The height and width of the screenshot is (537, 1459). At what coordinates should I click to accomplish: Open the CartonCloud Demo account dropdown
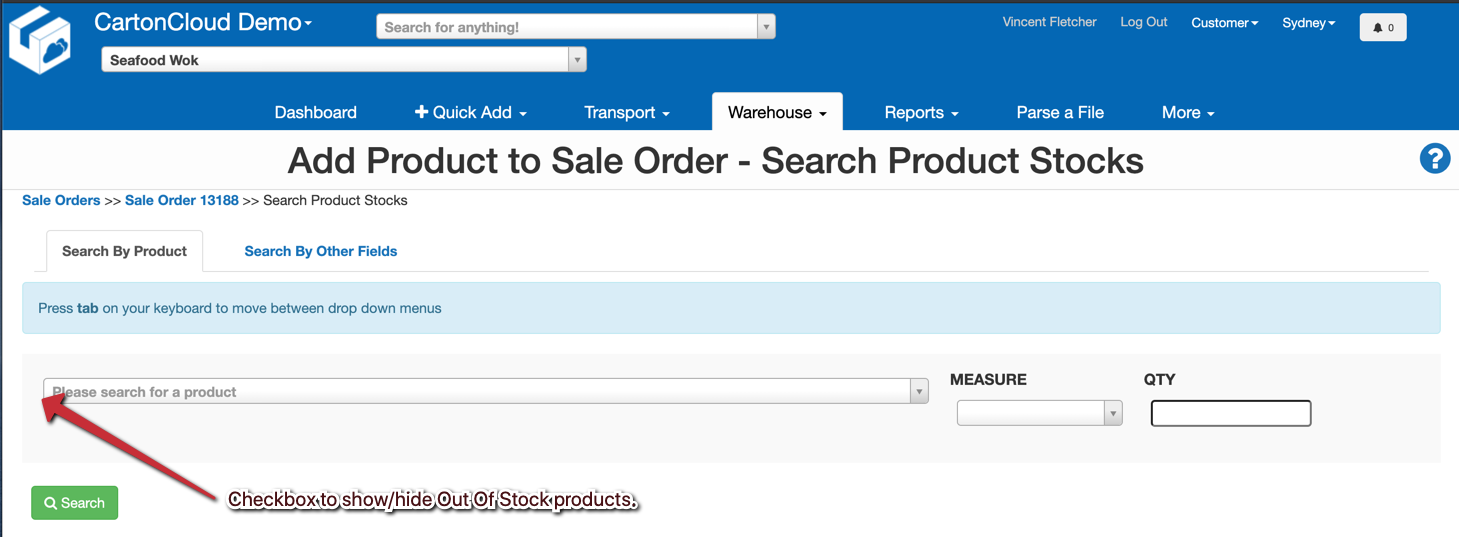click(x=203, y=22)
